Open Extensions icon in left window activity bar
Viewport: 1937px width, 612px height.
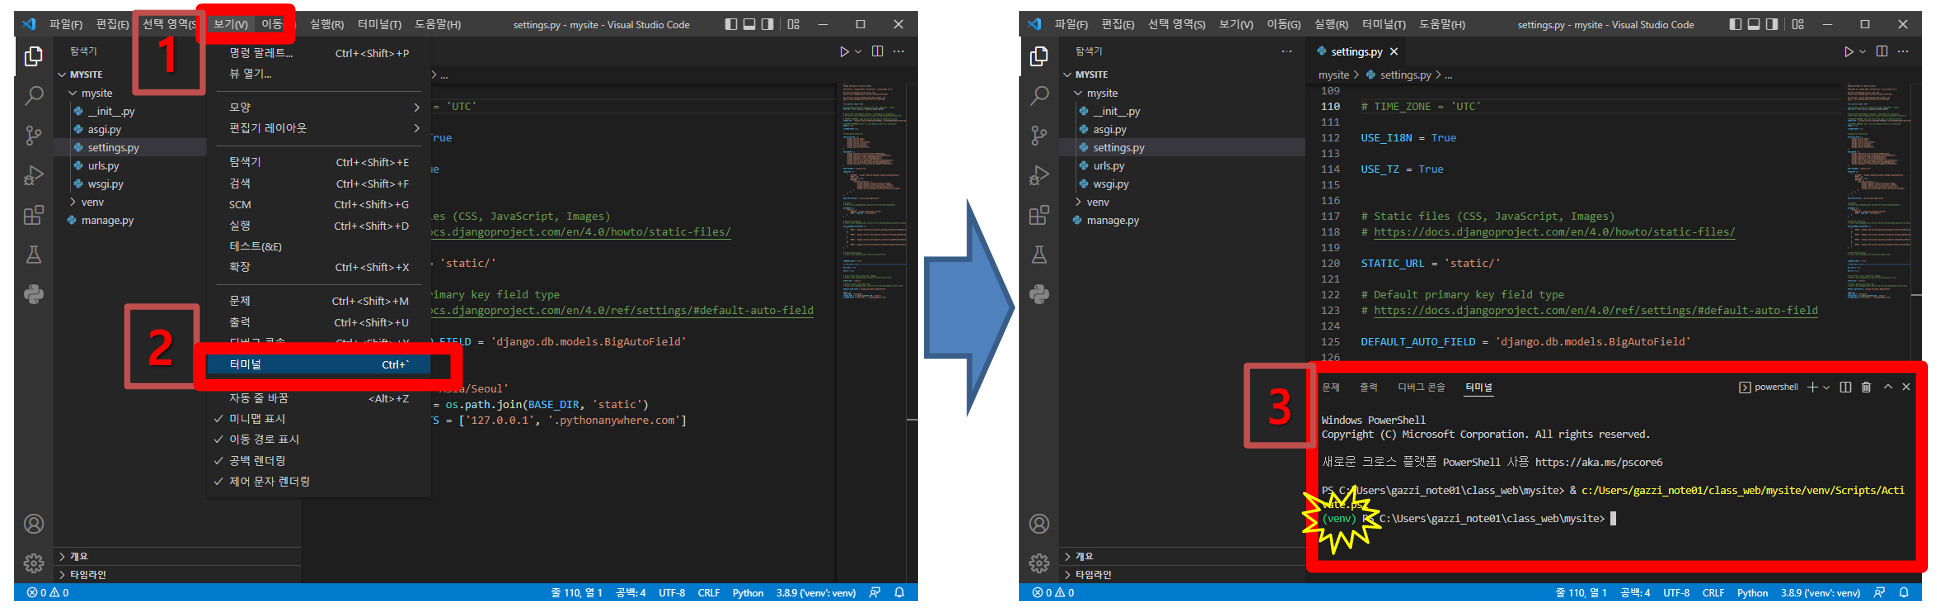[34, 215]
